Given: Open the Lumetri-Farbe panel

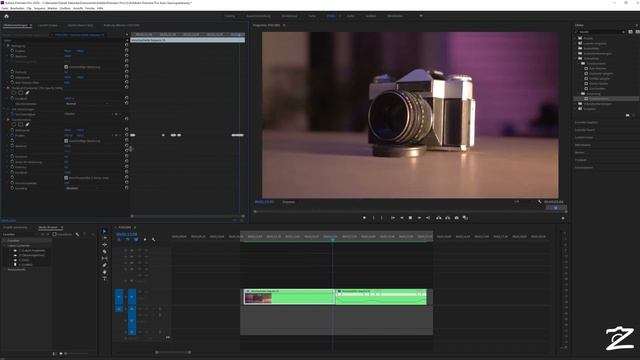Looking at the screenshot, I should coord(584,137).
